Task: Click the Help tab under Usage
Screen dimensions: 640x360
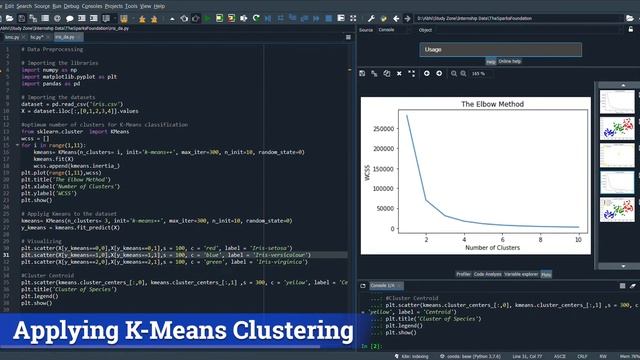Action: click(x=491, y=62)
